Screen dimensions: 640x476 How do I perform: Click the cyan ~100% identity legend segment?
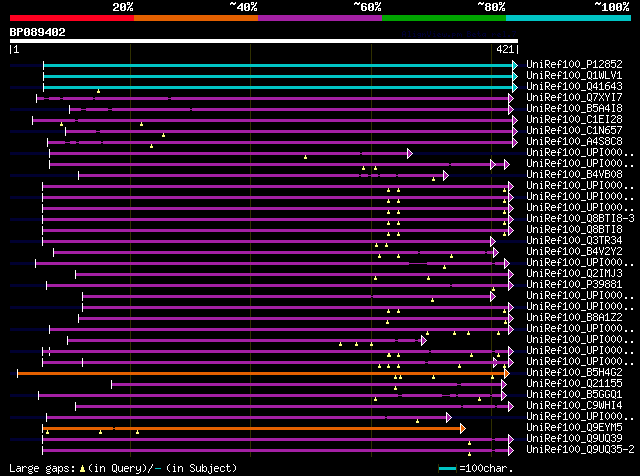coord(569,18)
